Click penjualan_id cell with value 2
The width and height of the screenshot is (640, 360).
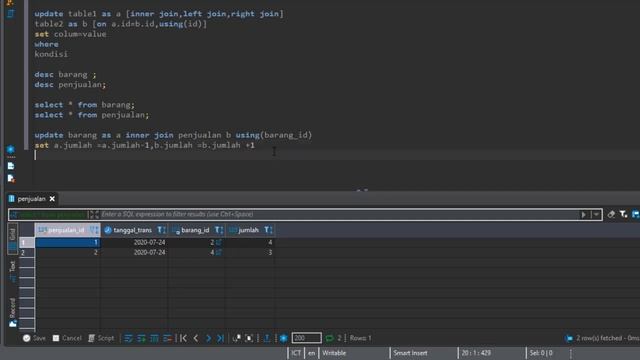(68, 253)
